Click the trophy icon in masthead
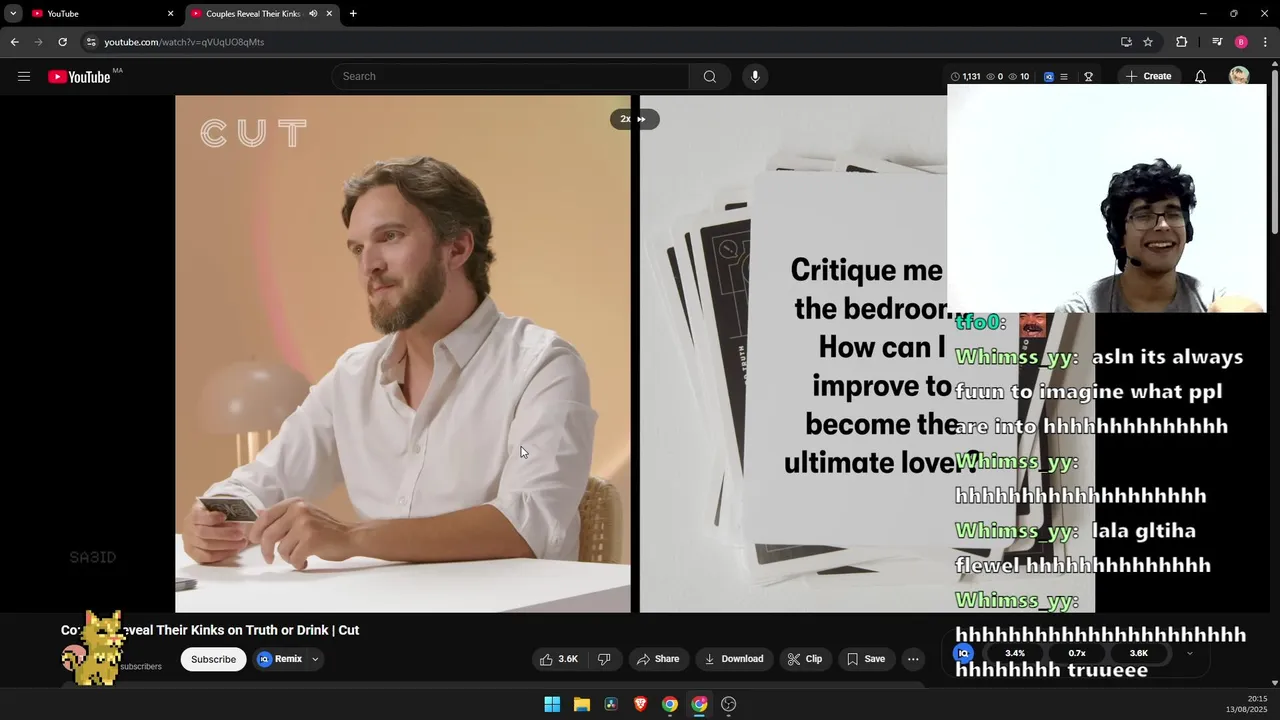Viewport: 1280px width, 720px height. point(1088,76)
